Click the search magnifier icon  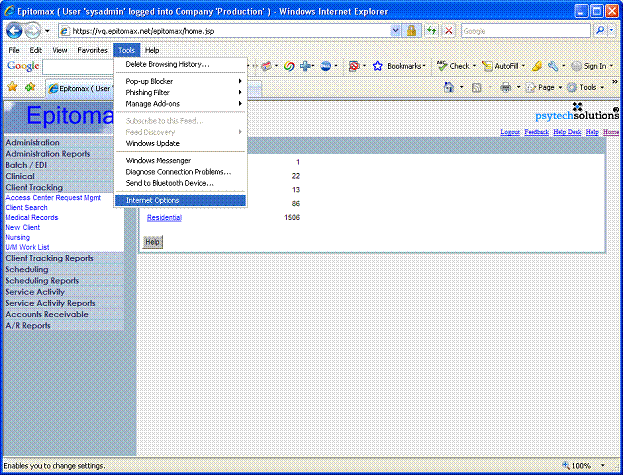point(598,31)
